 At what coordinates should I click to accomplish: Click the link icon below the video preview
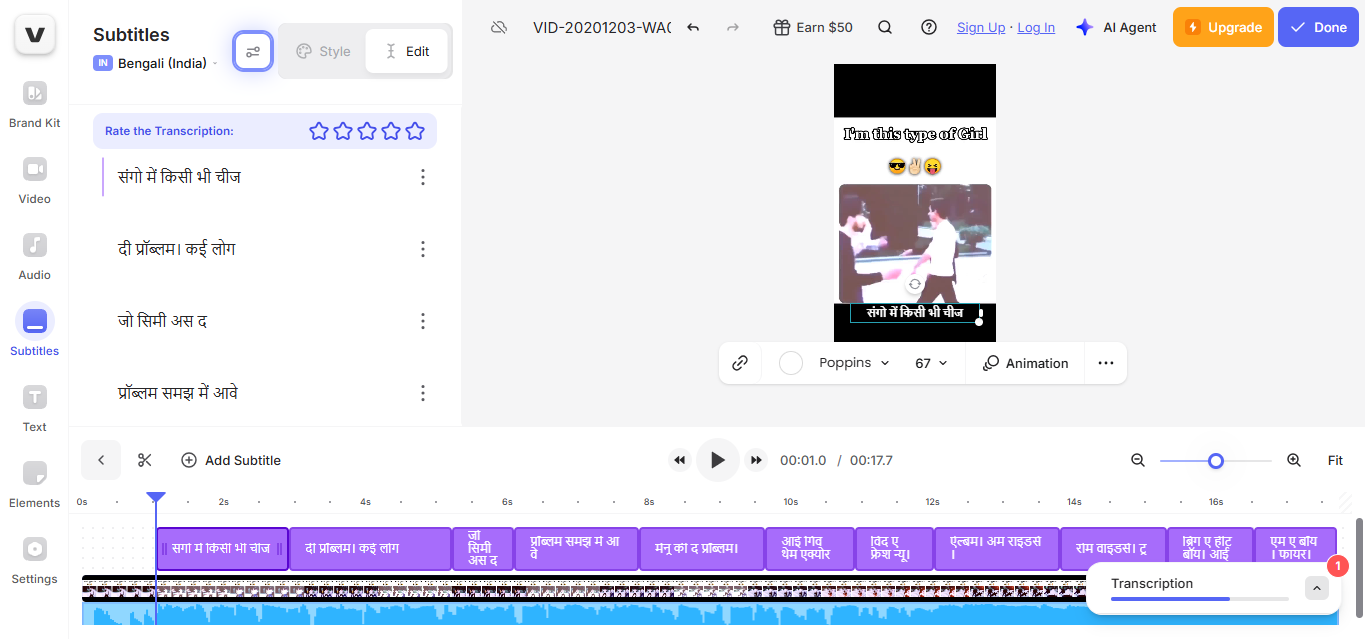coord(740,362)
